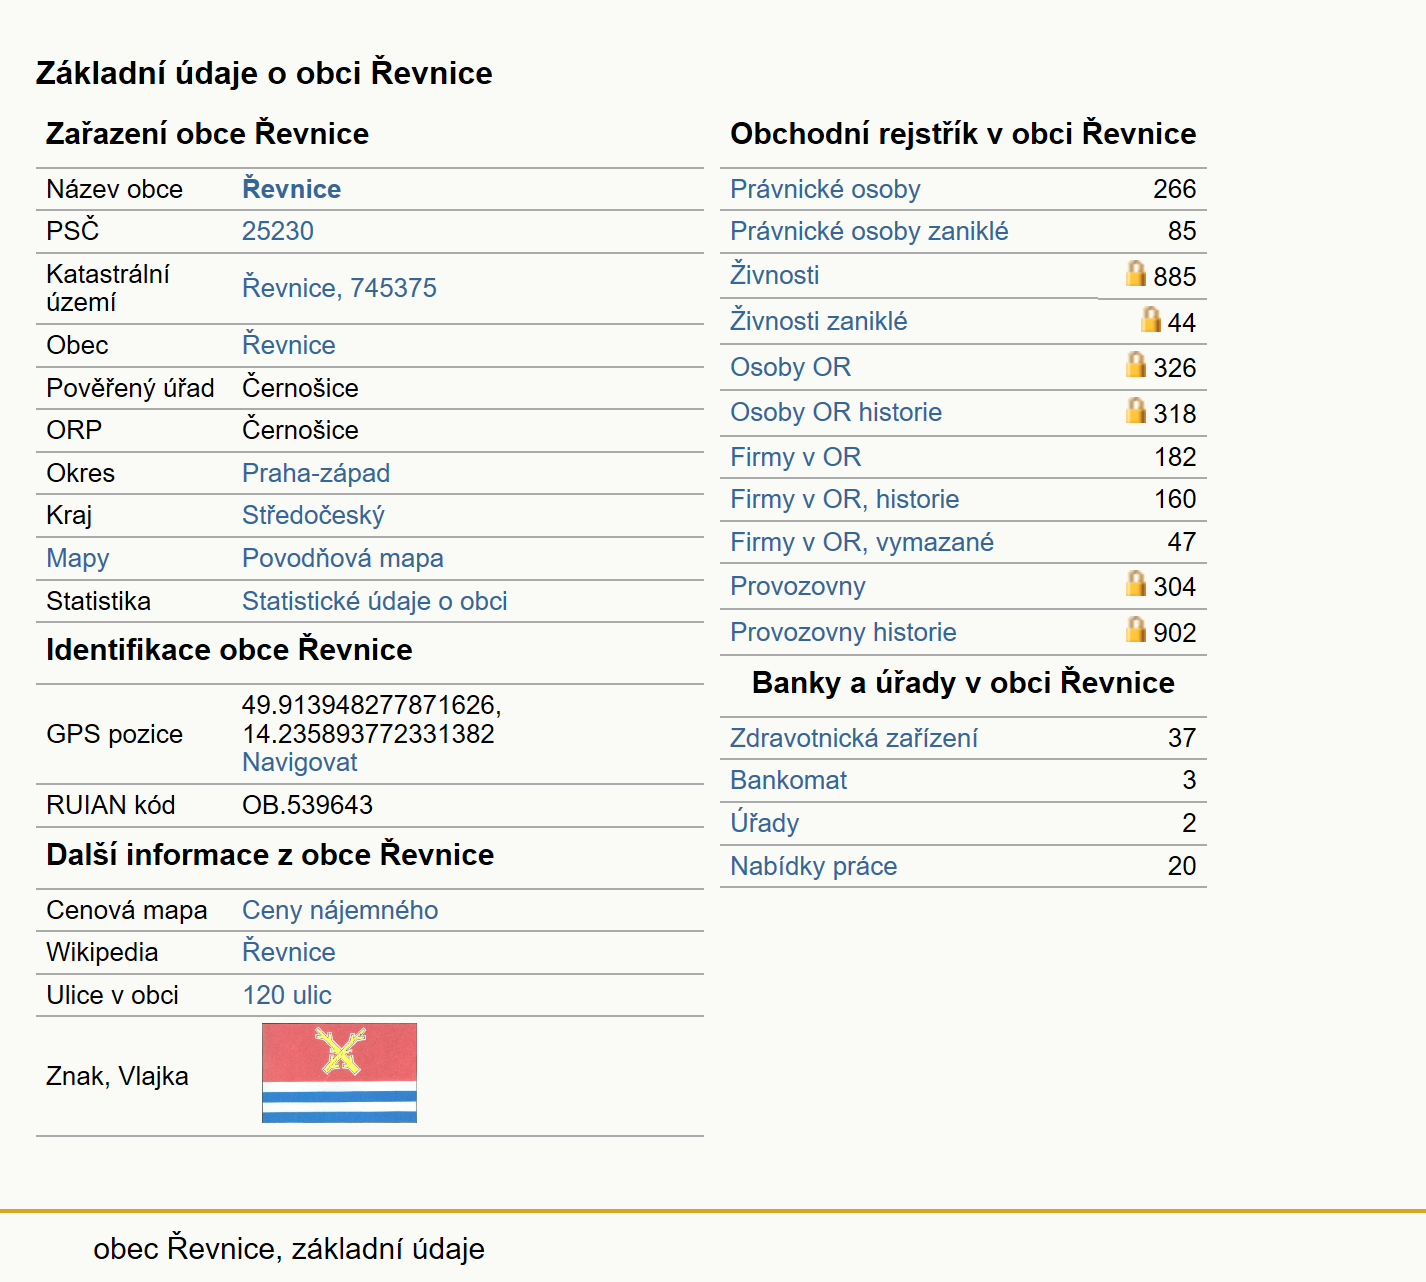This screenshot has width=1426, height=1282.
Task: Open the Mapy link
Action: [x=78, y=558]
